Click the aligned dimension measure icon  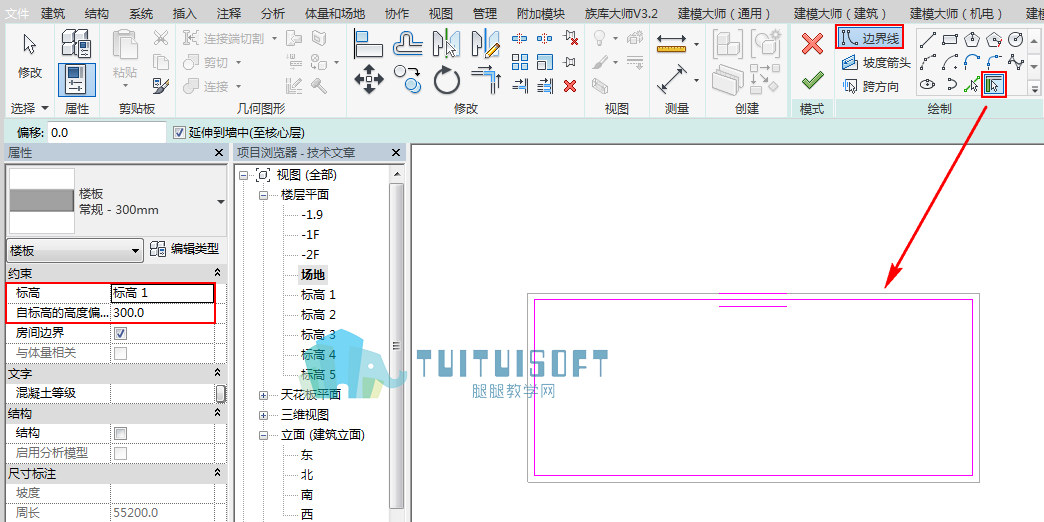[x=672, y=79]
